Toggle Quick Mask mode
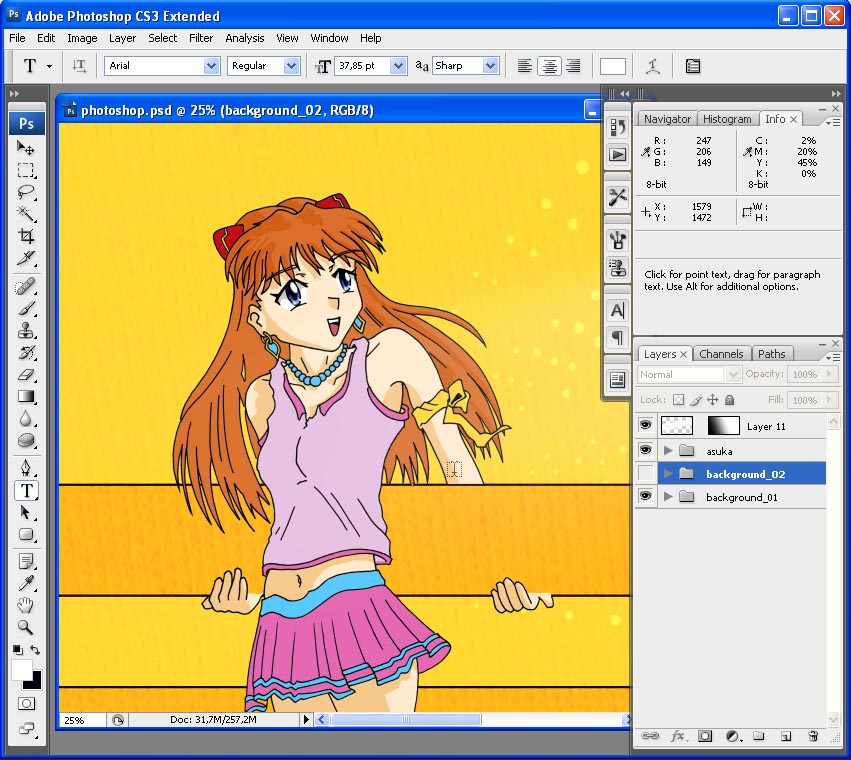Image resolution: width=851 pixels, height=760 pixels. click(x=26, y=704)
